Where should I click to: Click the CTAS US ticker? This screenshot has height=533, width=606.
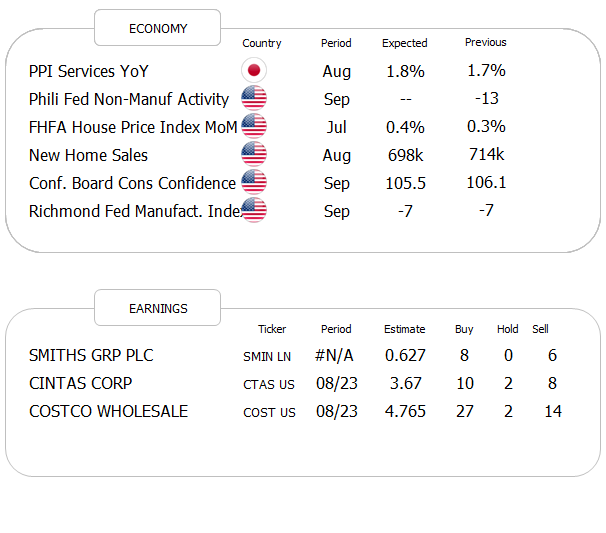269,385
